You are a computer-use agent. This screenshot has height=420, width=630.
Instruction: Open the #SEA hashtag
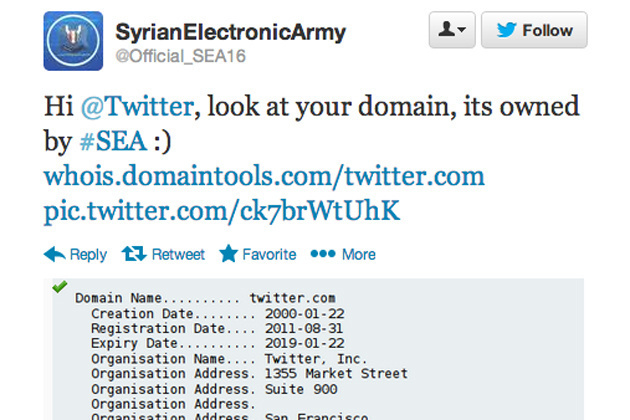pos(113,141)
